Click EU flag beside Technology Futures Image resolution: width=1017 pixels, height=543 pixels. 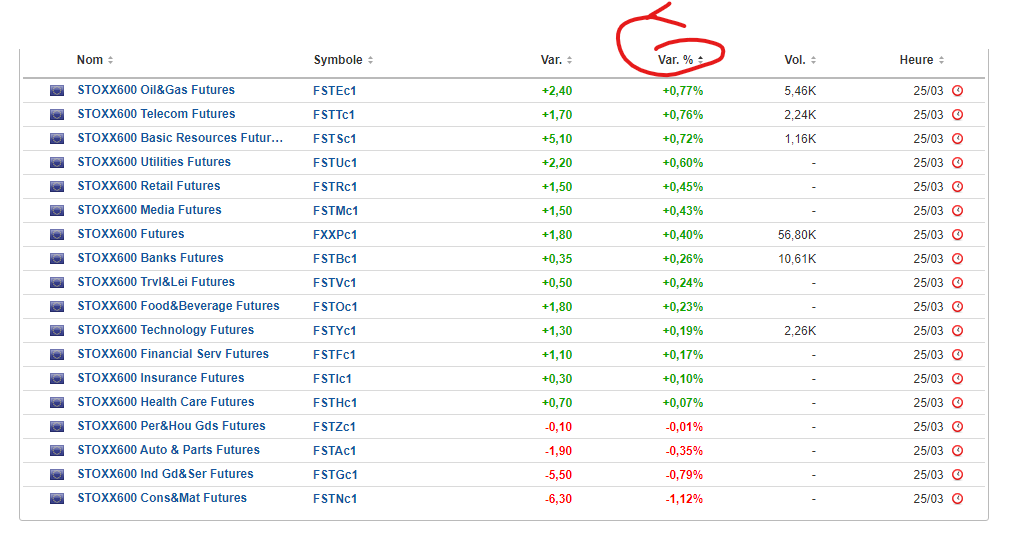click(57, 331)
